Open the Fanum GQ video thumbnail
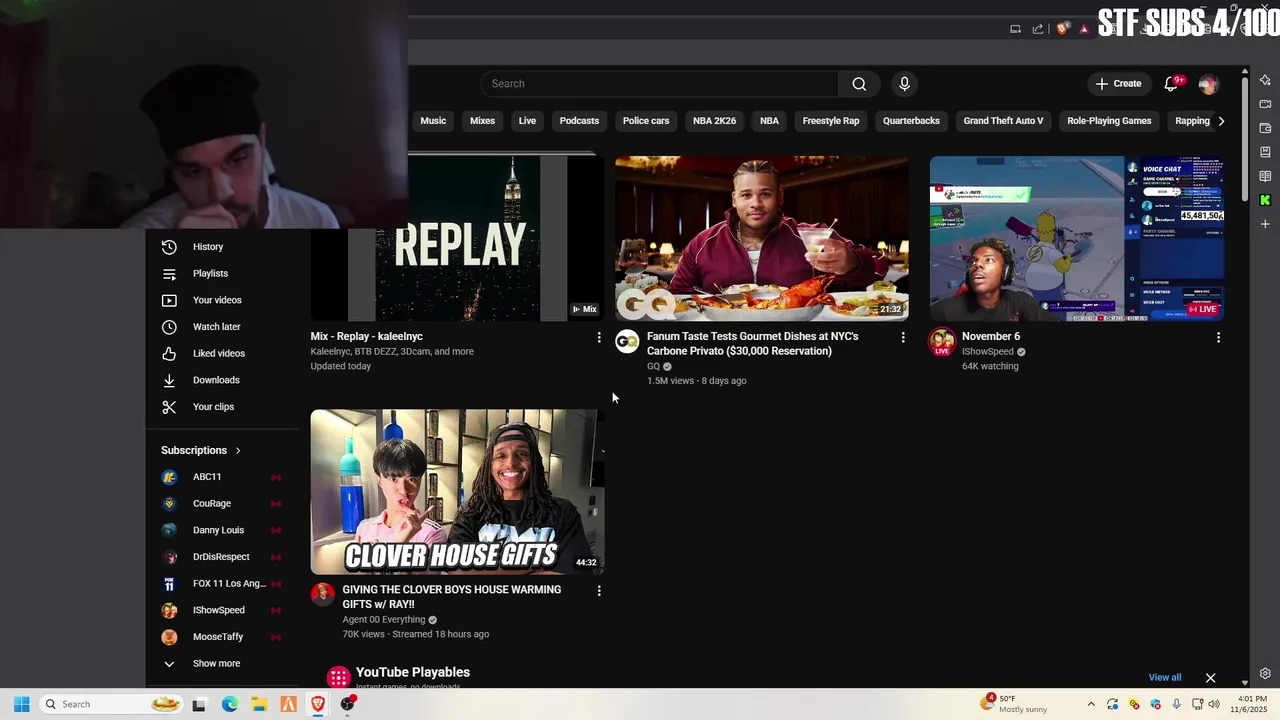 [762, 238]
